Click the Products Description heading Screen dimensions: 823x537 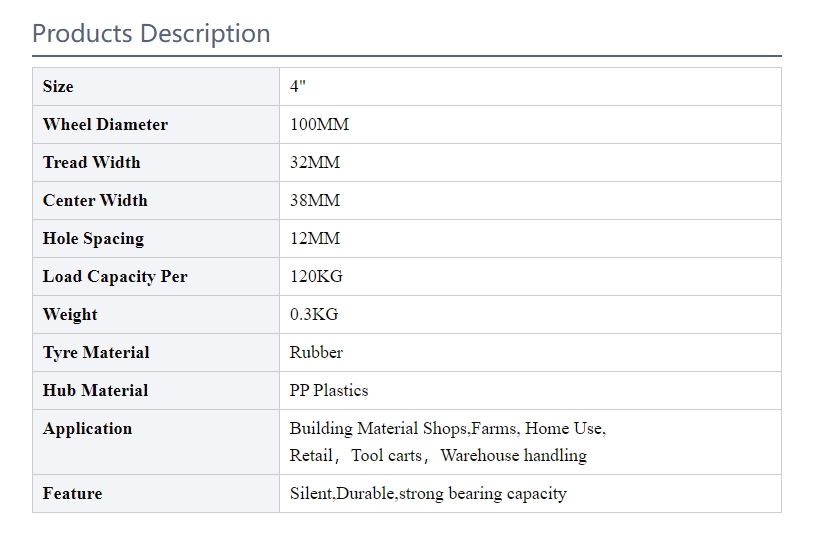tap(151, 34)
